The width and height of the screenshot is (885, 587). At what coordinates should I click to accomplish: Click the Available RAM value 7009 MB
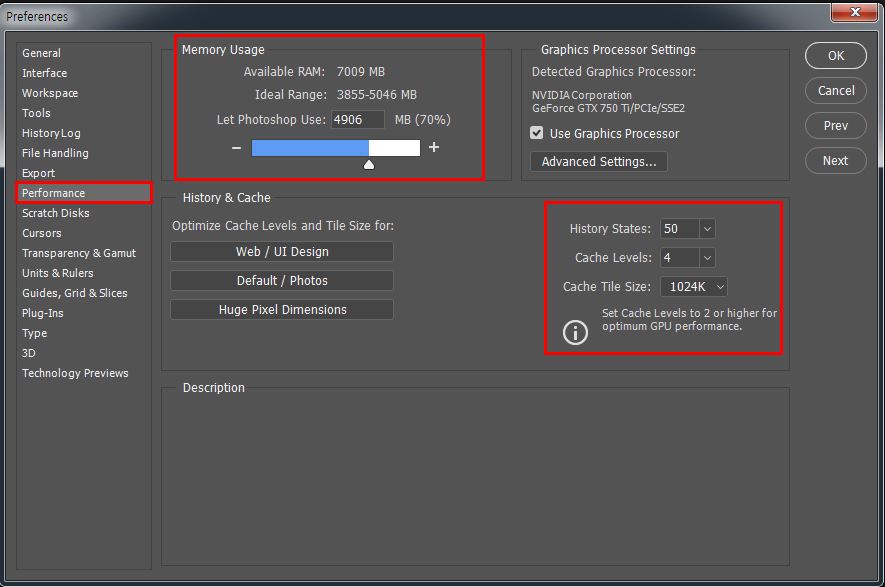coord(361,72)
